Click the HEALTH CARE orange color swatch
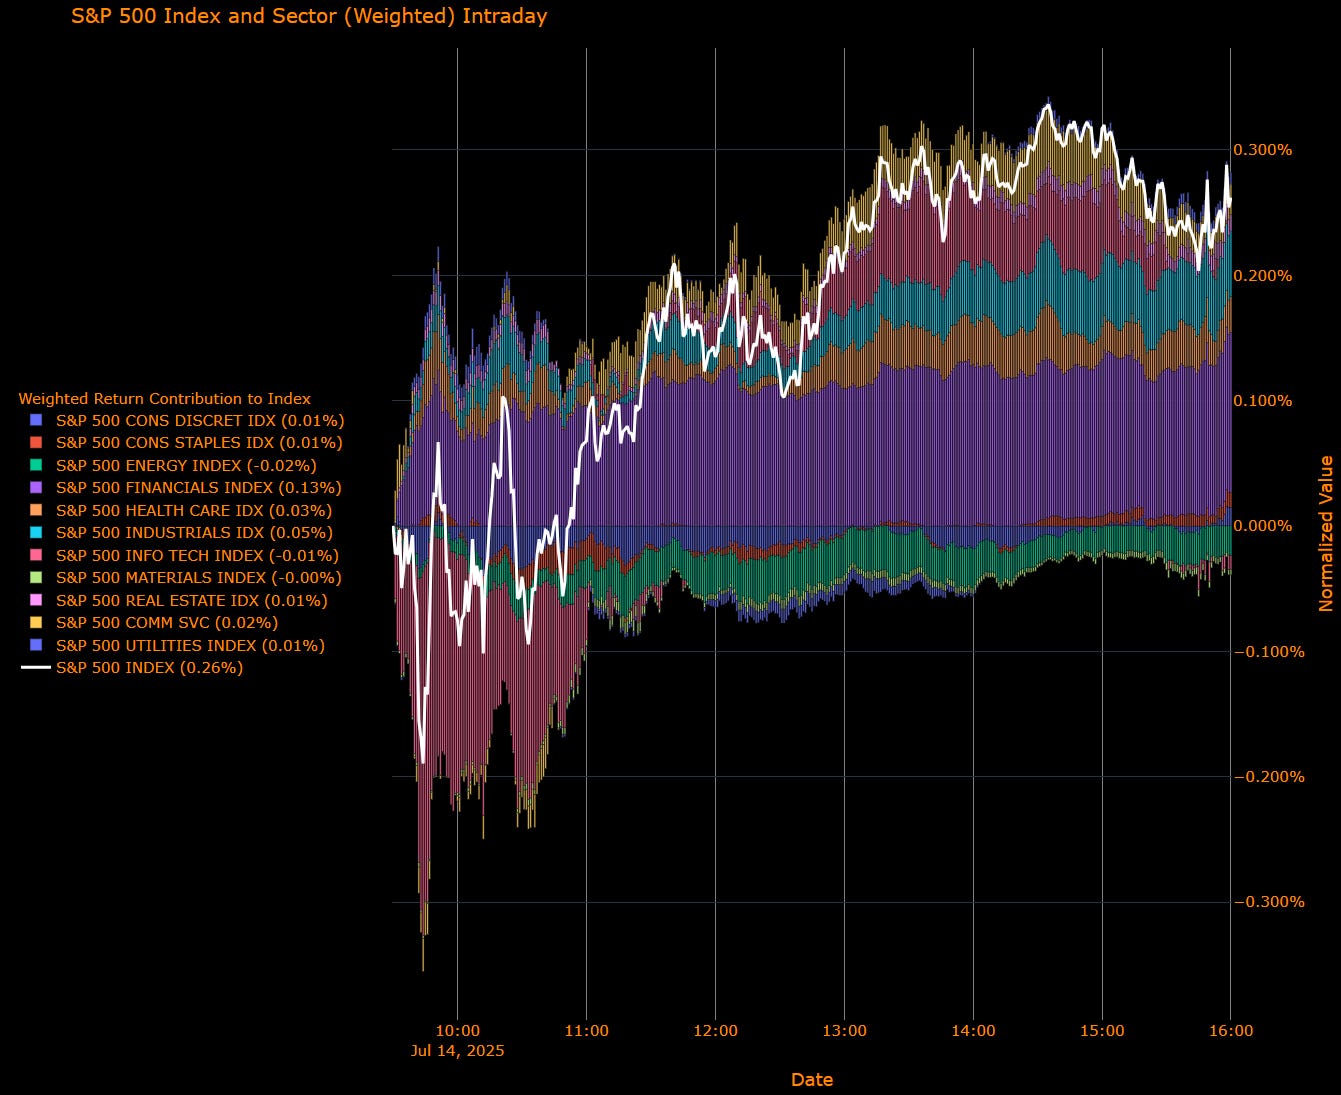The height and width of the screenshot is (1095, 1341). pyautogui.click(x=36, y=510)
